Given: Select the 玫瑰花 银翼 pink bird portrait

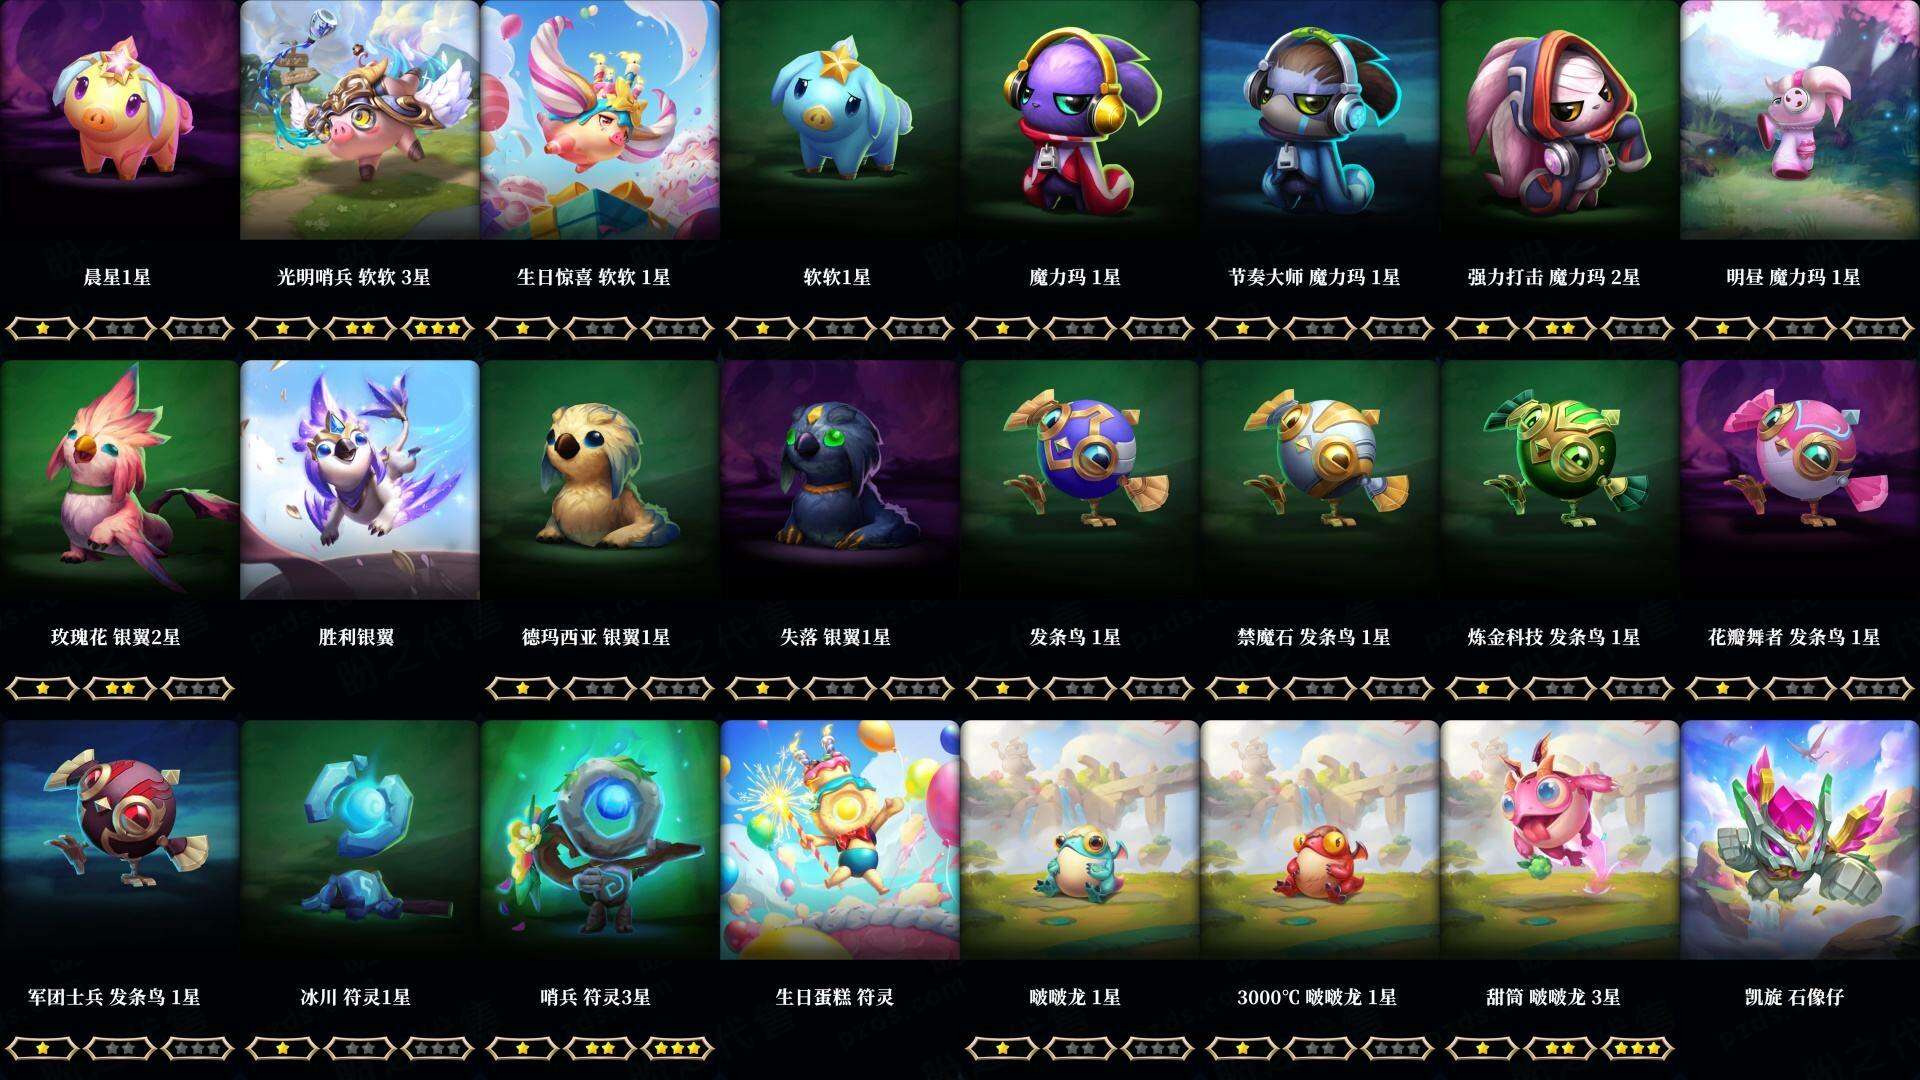Looking at the screenshot, I should pyautogui.click(x=119, y=480).
